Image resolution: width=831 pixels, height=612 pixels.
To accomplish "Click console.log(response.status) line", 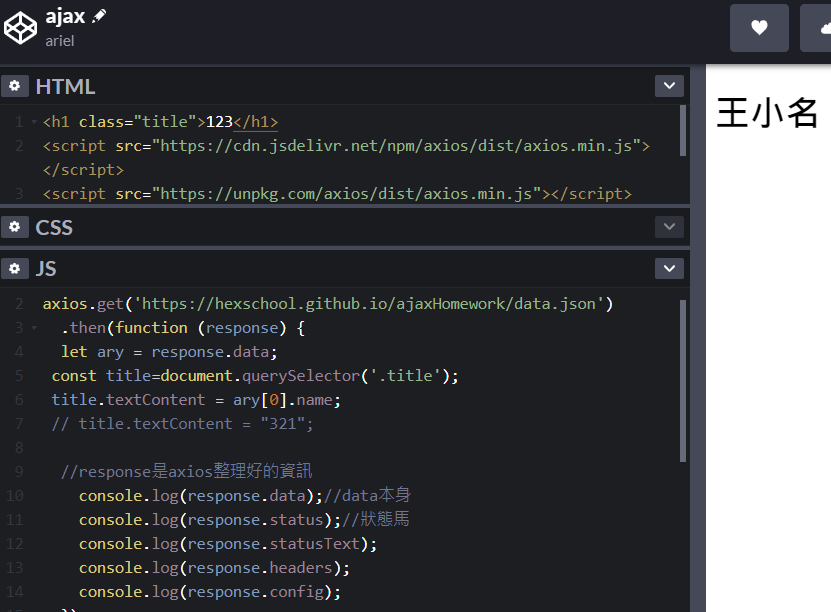I will [x=244, y=520].
